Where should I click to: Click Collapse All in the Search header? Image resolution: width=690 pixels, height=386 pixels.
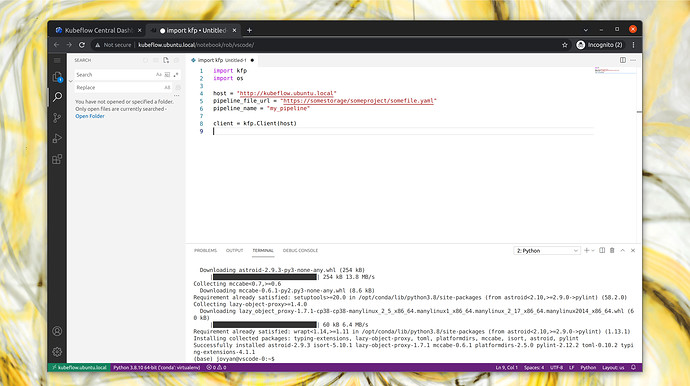[x=176, y=60]
